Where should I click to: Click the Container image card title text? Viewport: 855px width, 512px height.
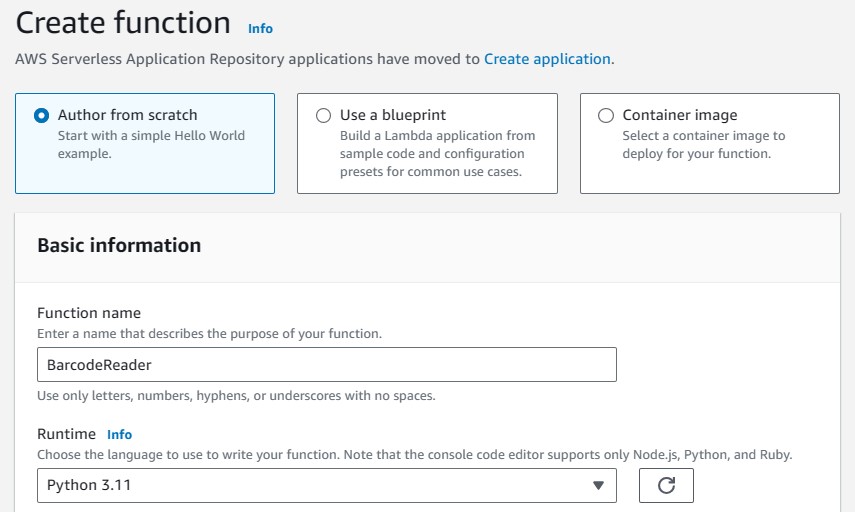pos(679,115)
